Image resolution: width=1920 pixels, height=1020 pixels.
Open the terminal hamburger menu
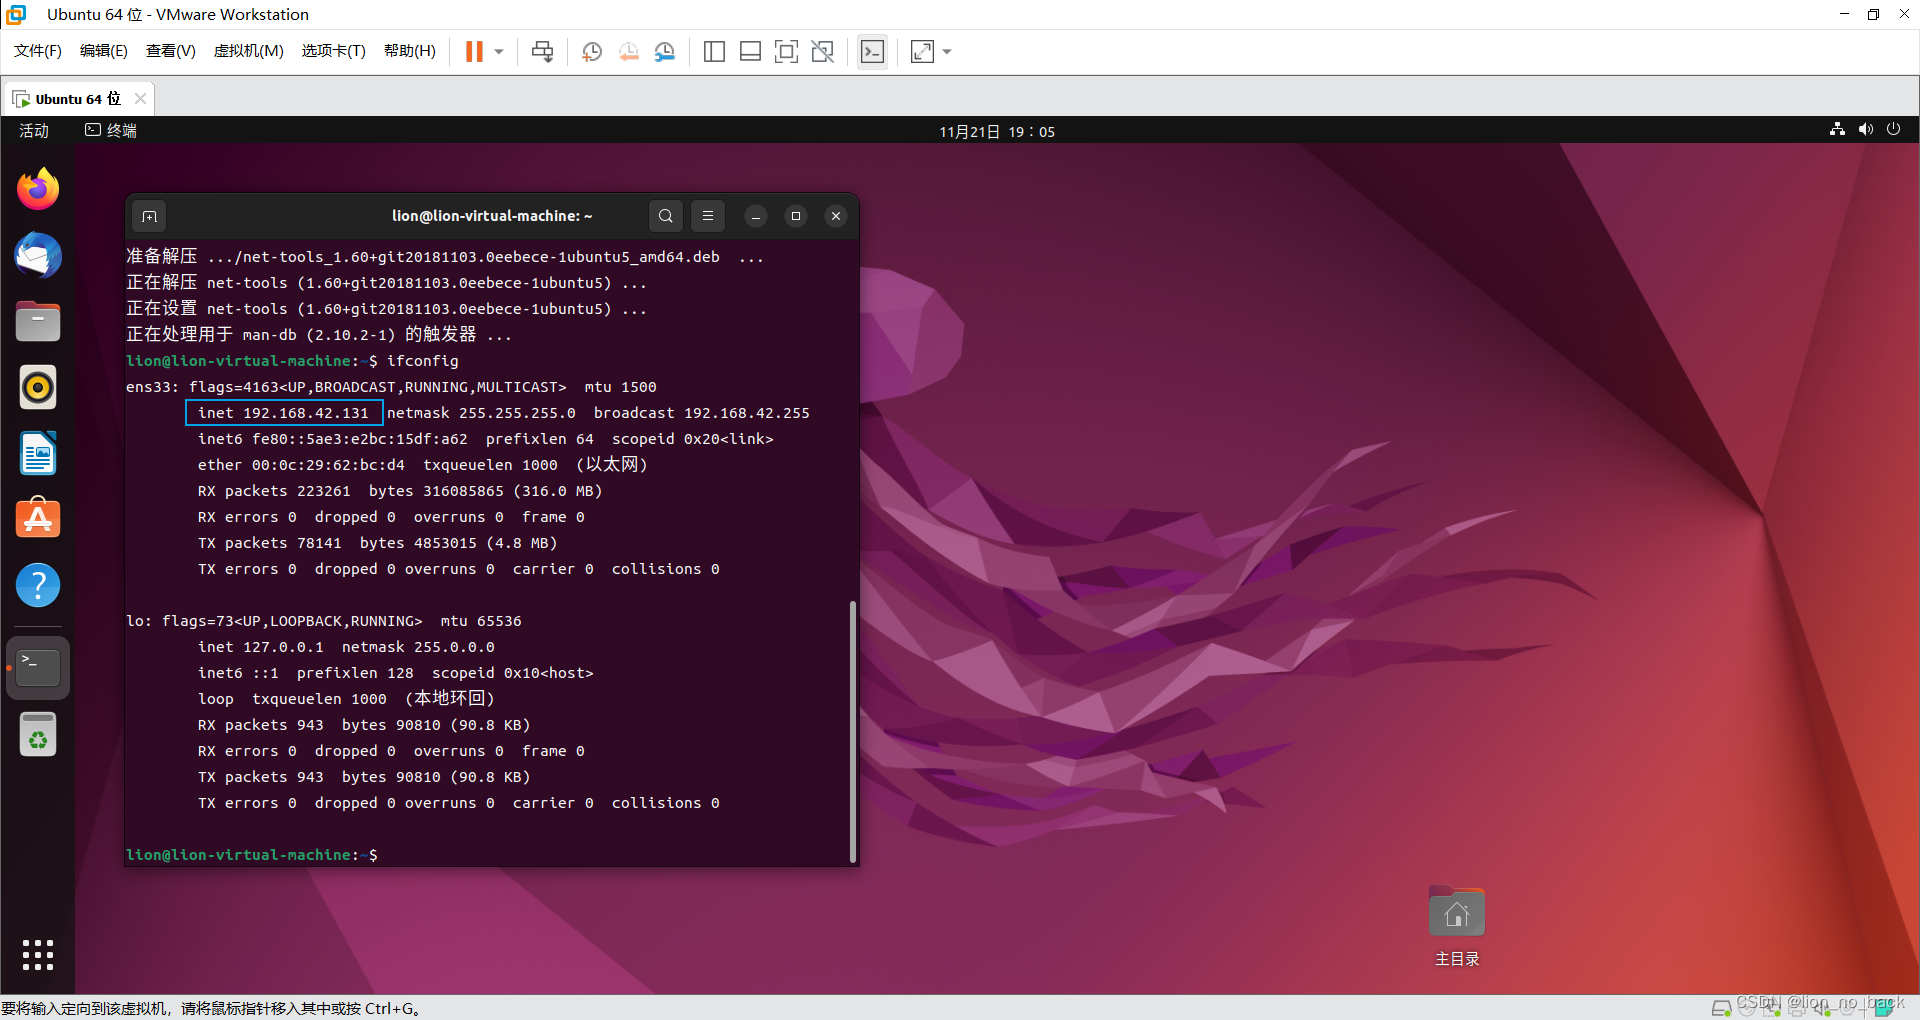click(708, 216)
